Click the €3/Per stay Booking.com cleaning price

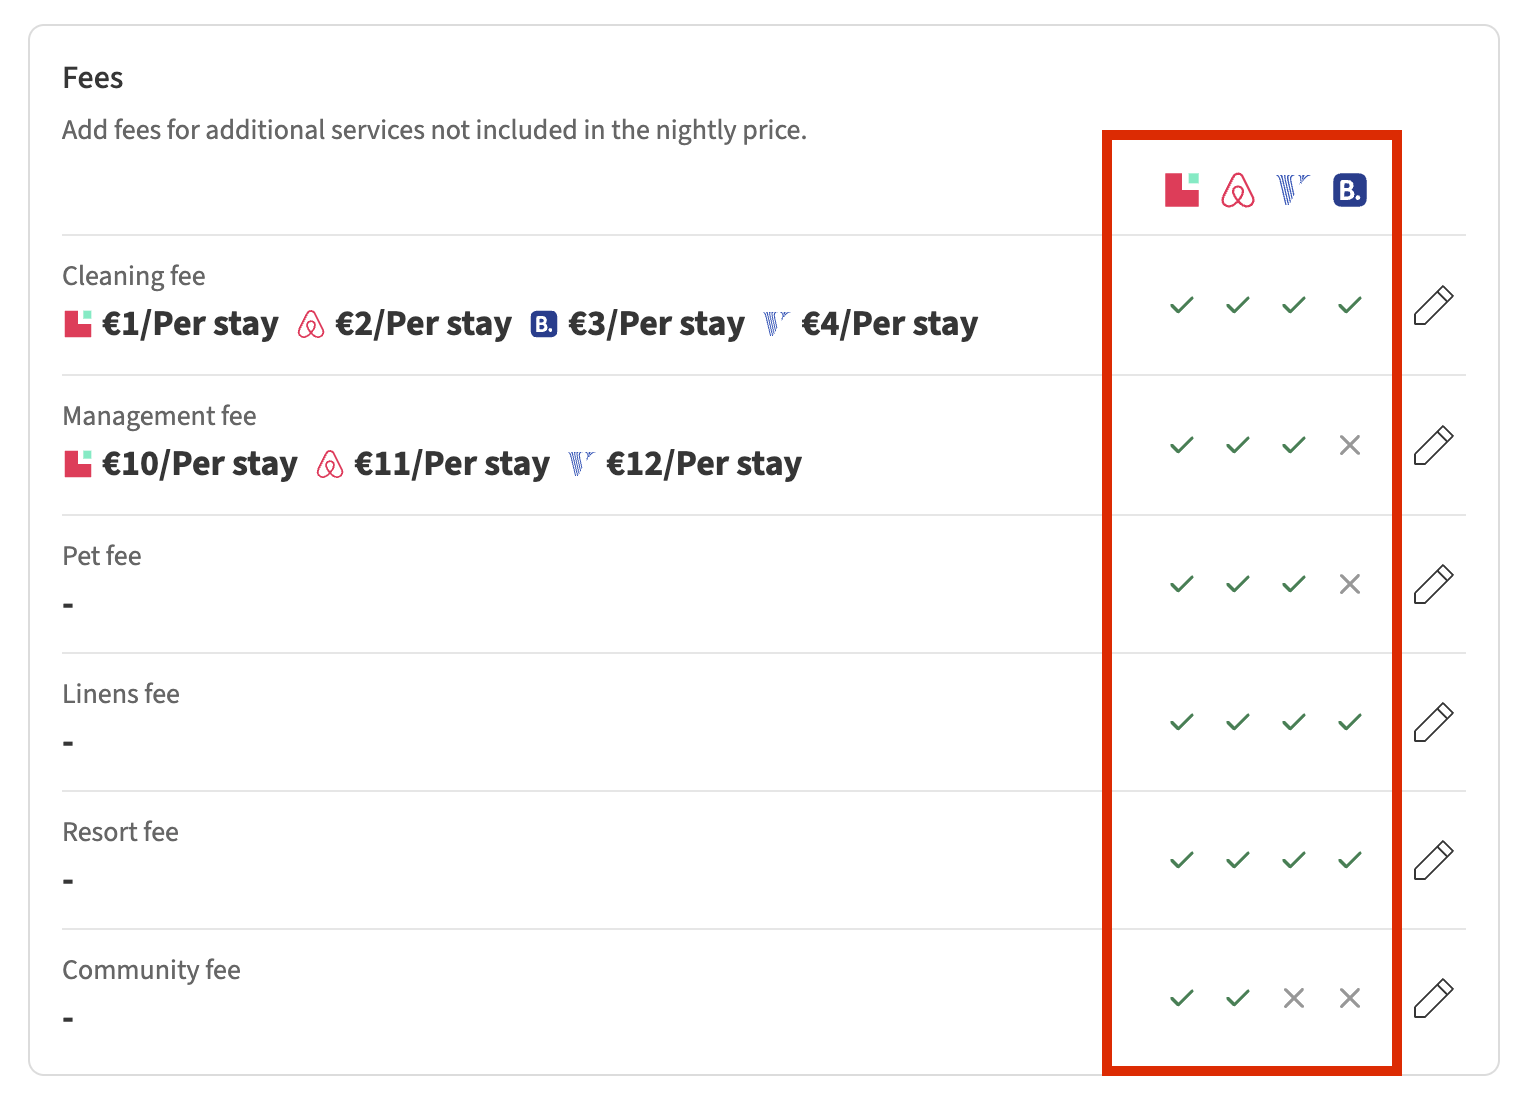coord(656,324)
